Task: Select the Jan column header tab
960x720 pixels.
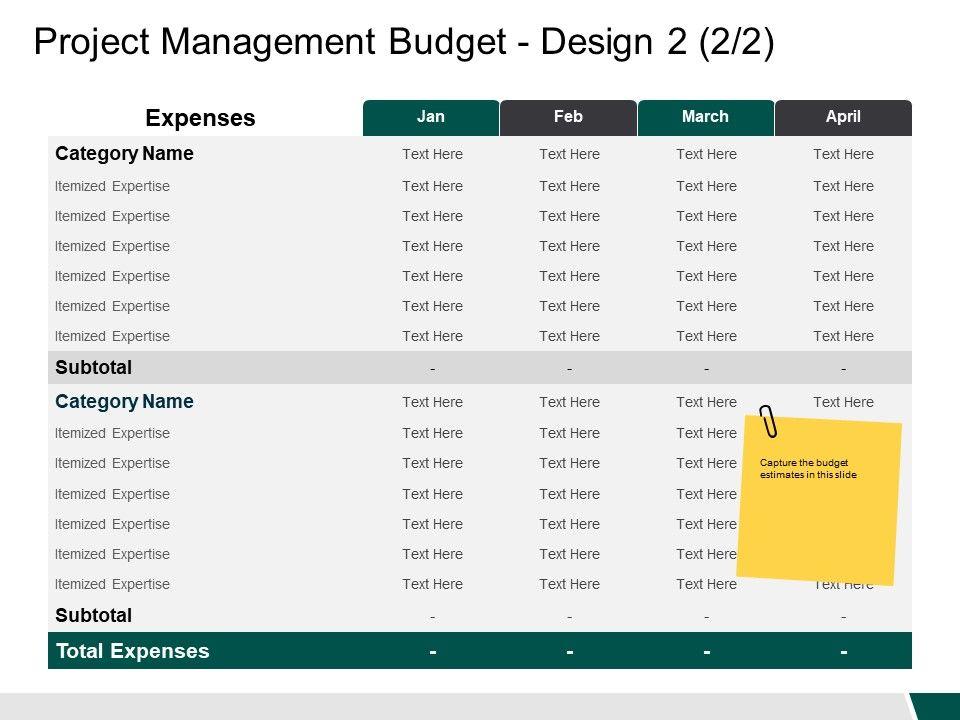Action: click(430, 117)
